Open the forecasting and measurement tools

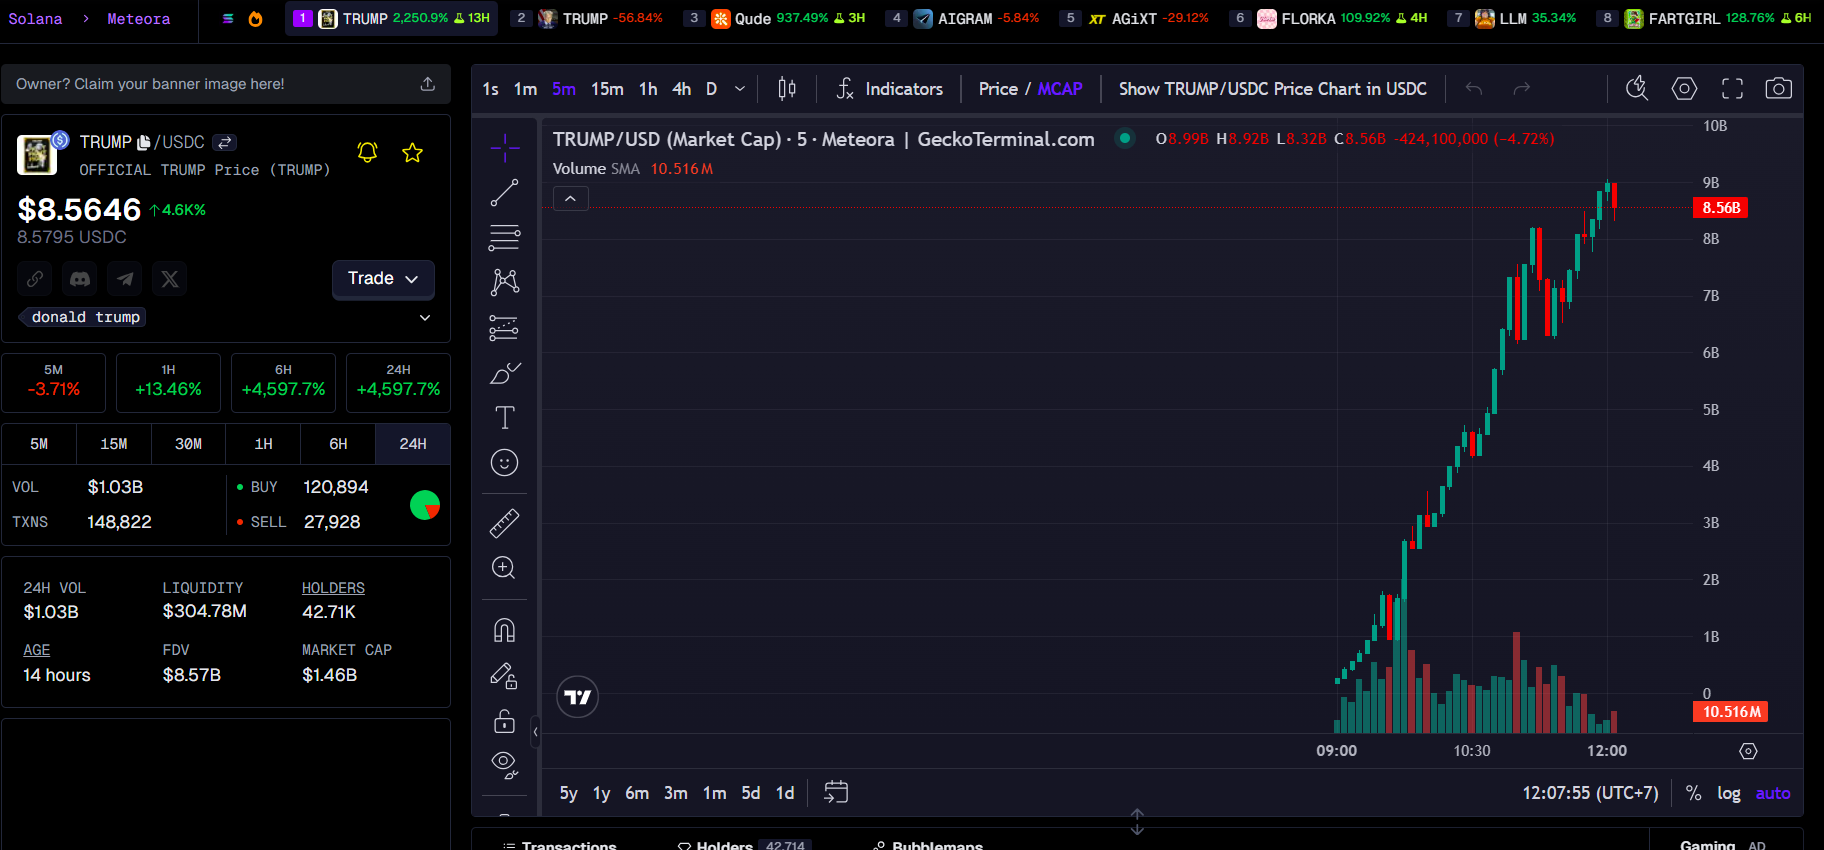pyautogui.click(x=505, y=327)
